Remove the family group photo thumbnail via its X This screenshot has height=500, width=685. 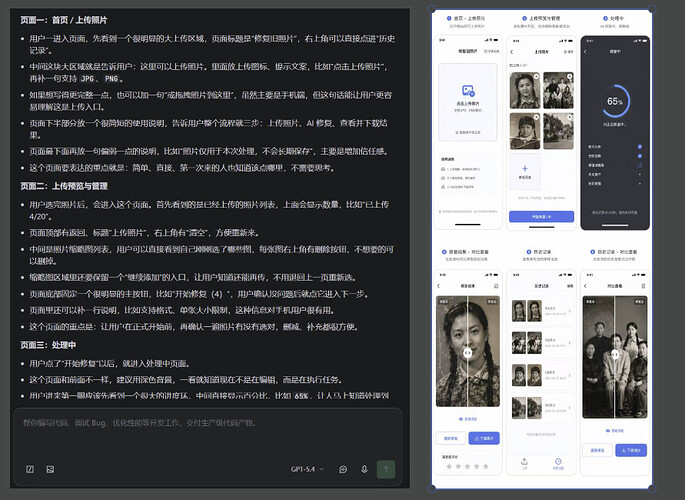[570, 76]
